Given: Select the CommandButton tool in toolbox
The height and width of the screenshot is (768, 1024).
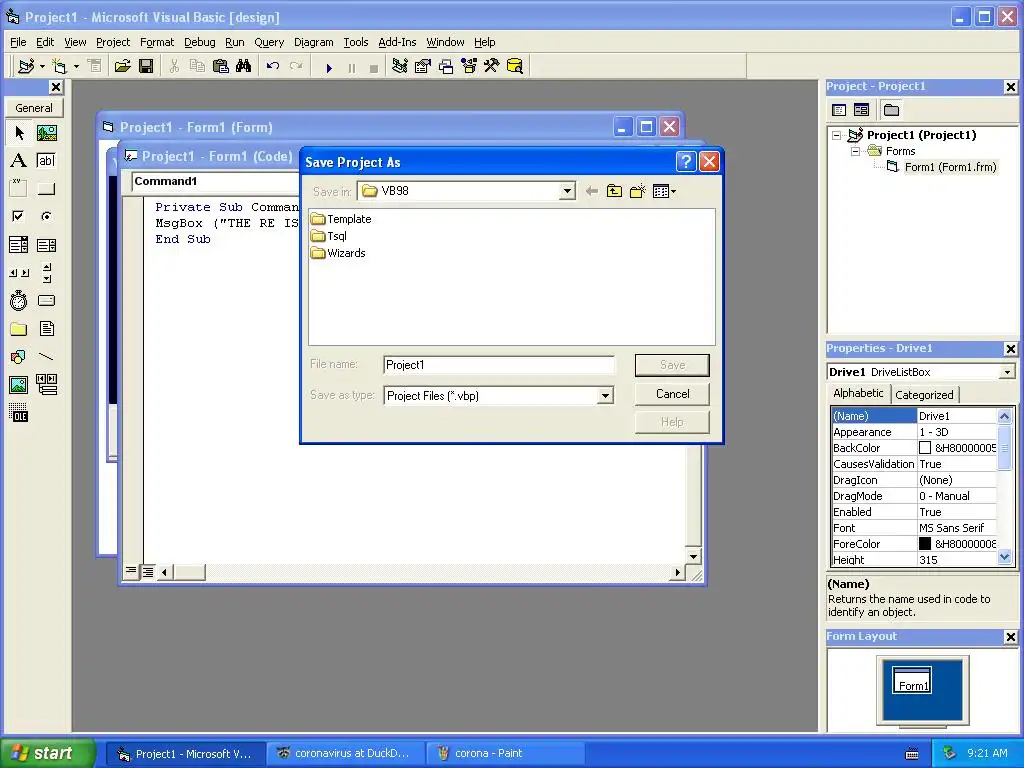Looking at the screenshot, I should pos(46,189).
